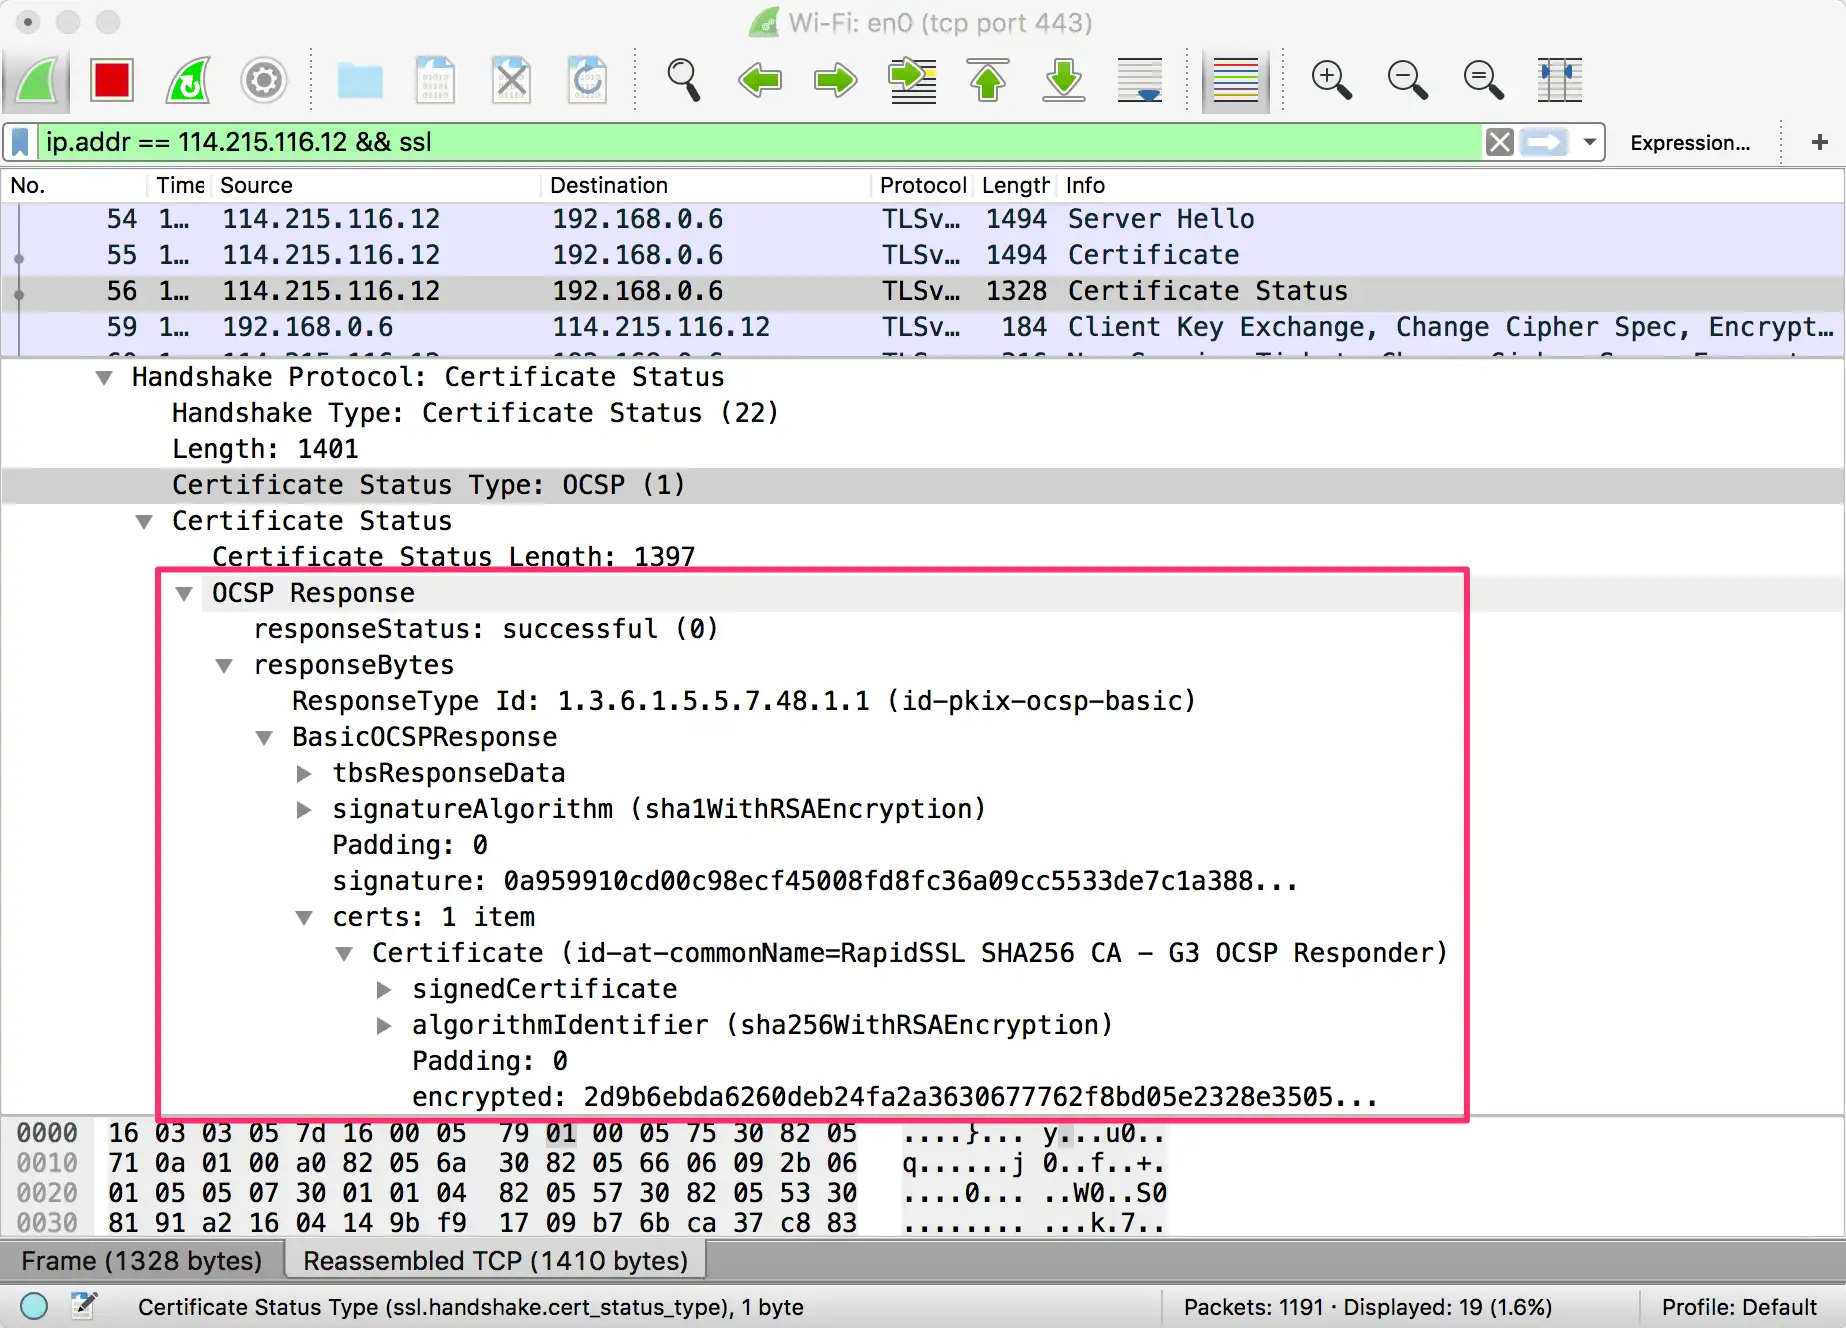The image size is (1846, 1328).
Task: Jump to the first packet
Action: click(988, 80)
